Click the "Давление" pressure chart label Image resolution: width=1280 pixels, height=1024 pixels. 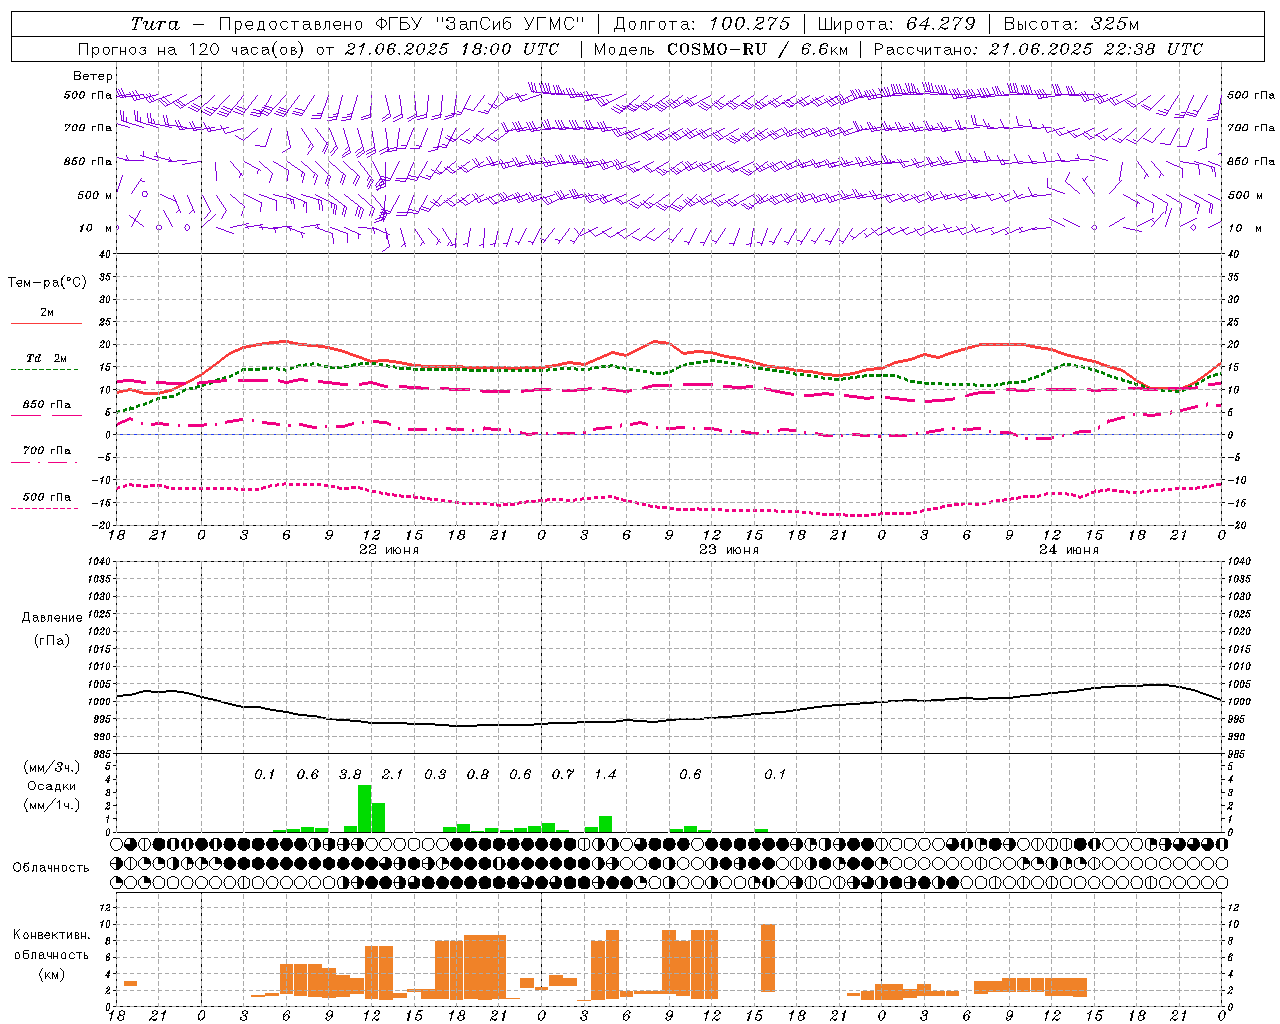click(52, 618)
